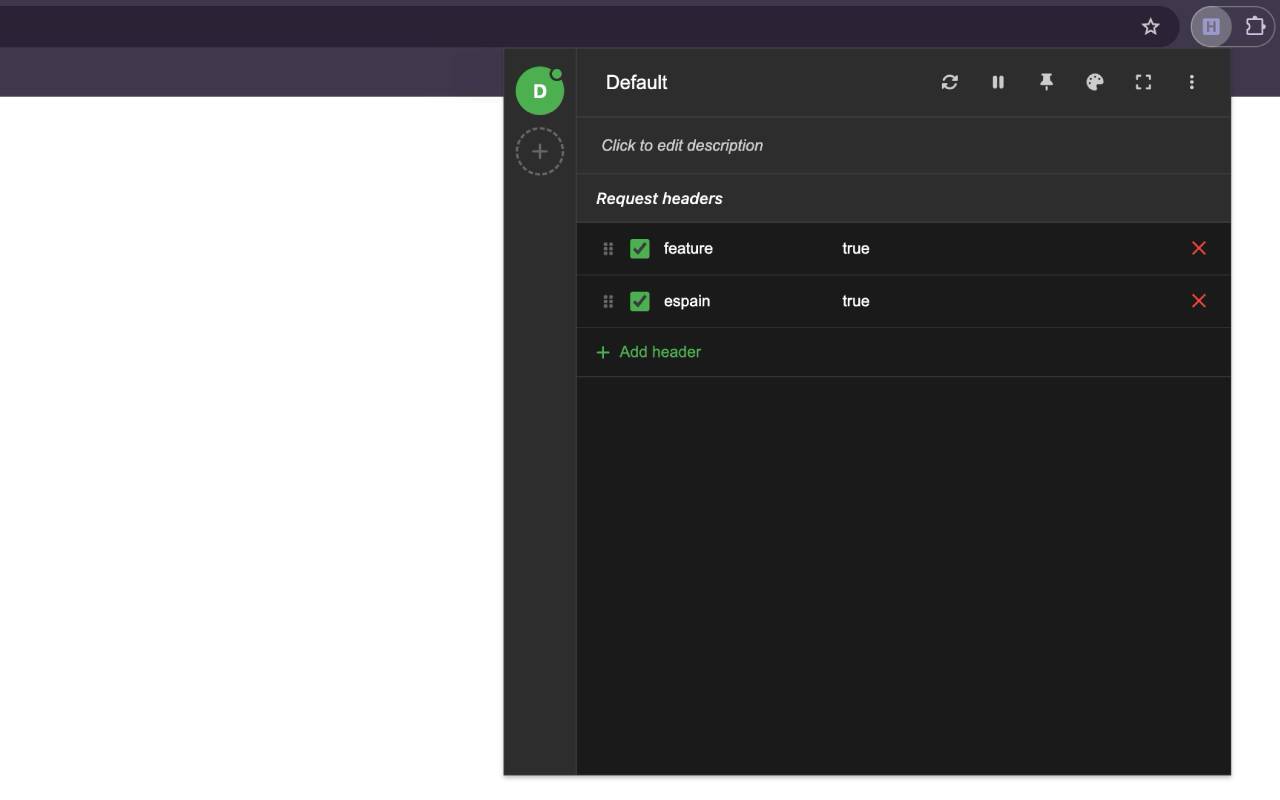Click Add header button

(x=649, y=352)
